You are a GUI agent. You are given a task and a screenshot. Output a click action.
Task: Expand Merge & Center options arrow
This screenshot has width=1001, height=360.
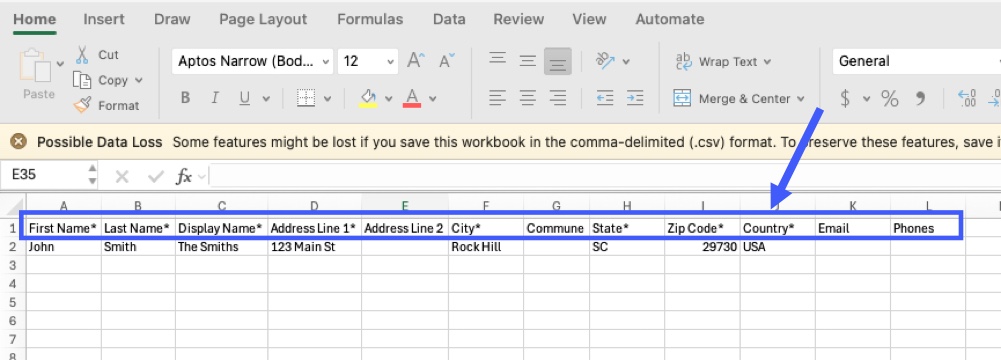[x=801, y=99]
